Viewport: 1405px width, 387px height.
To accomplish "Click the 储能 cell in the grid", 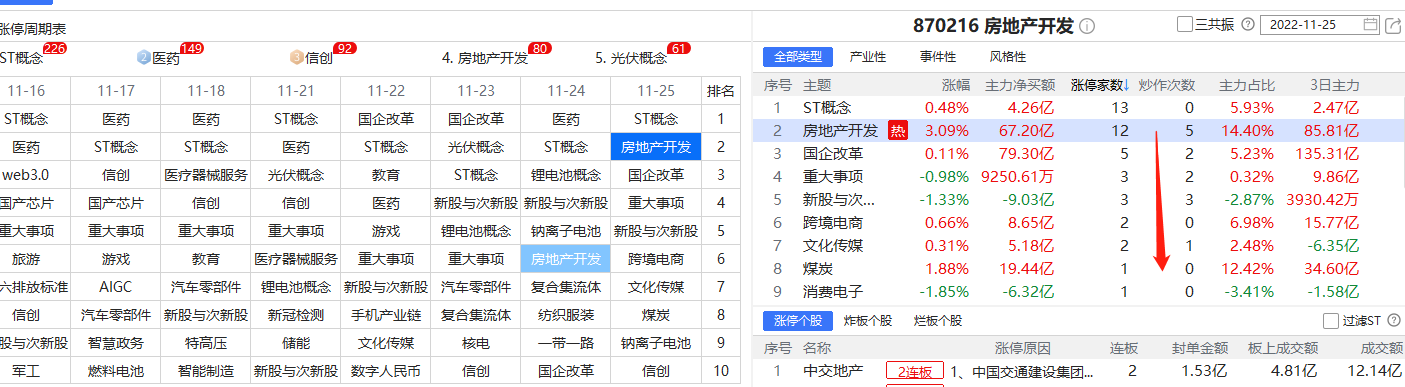I will (295, 343).
